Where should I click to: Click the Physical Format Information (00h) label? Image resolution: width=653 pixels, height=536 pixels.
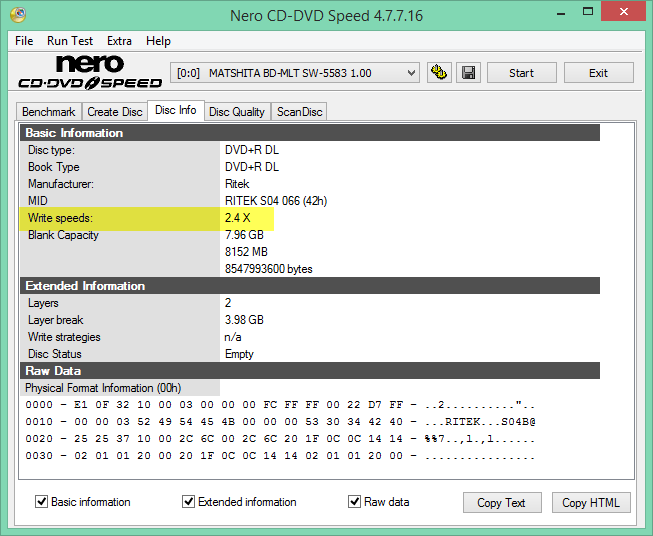[103, 388]
